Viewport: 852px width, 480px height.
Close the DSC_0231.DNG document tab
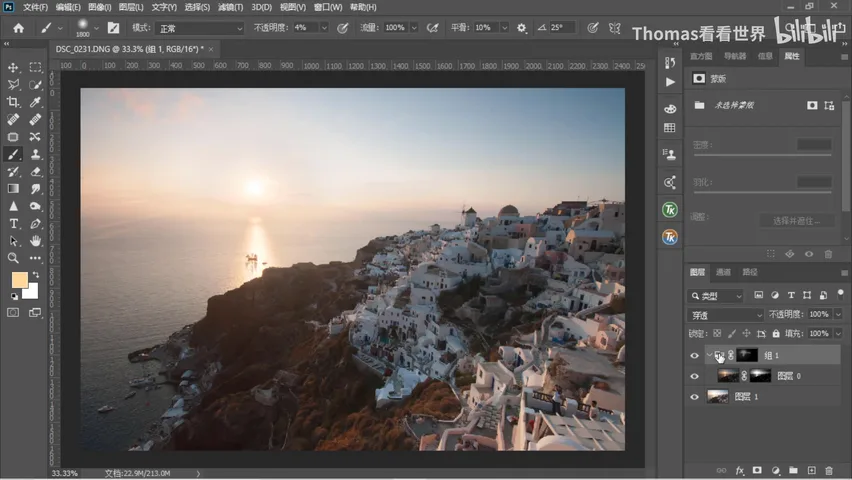[211, 49]
